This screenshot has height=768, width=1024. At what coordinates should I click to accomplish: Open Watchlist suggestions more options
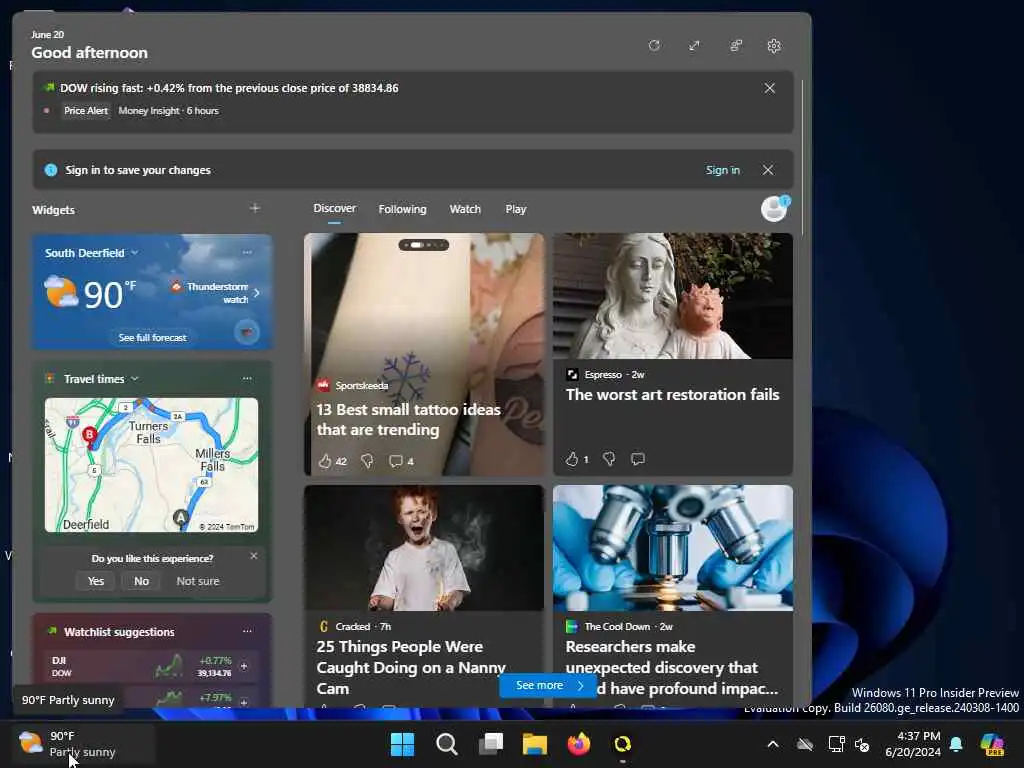247,632
